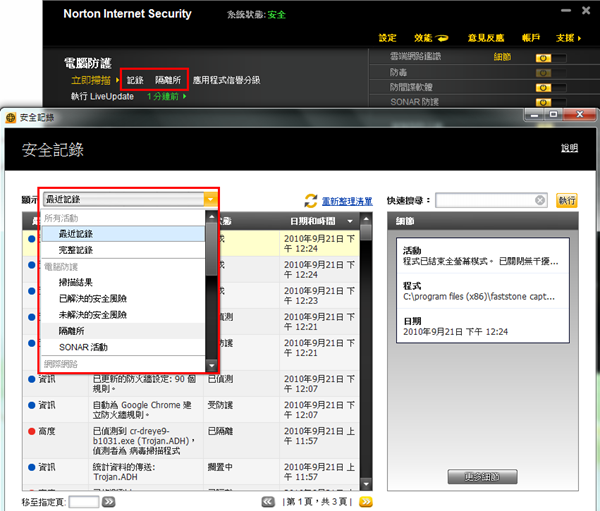Go to the specified page arrow button
This screenshot has width=600, height=511.
108,502
